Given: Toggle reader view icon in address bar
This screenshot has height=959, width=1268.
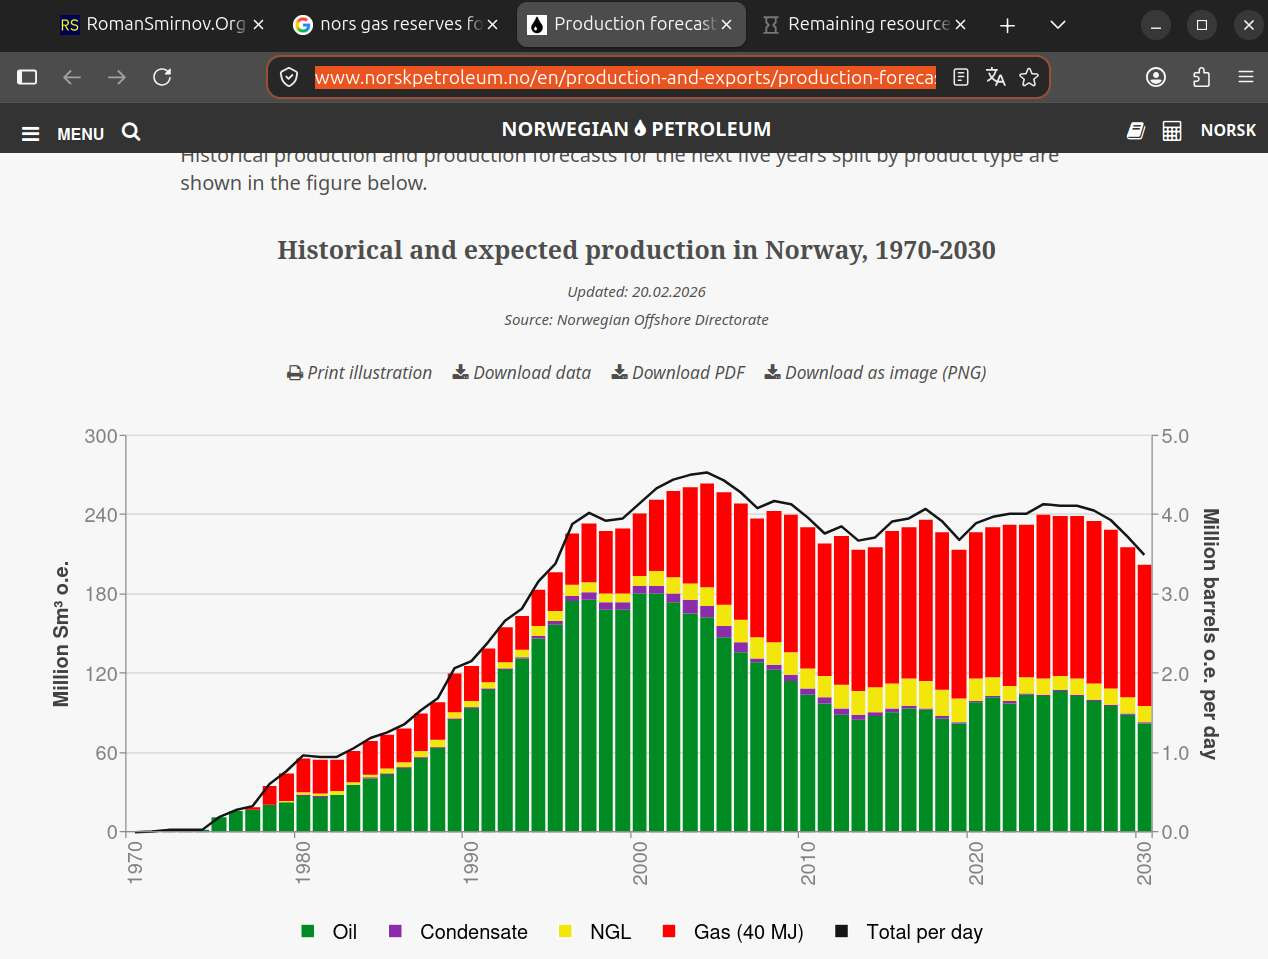Looking at the screenshot, I should tap(961, 77).
